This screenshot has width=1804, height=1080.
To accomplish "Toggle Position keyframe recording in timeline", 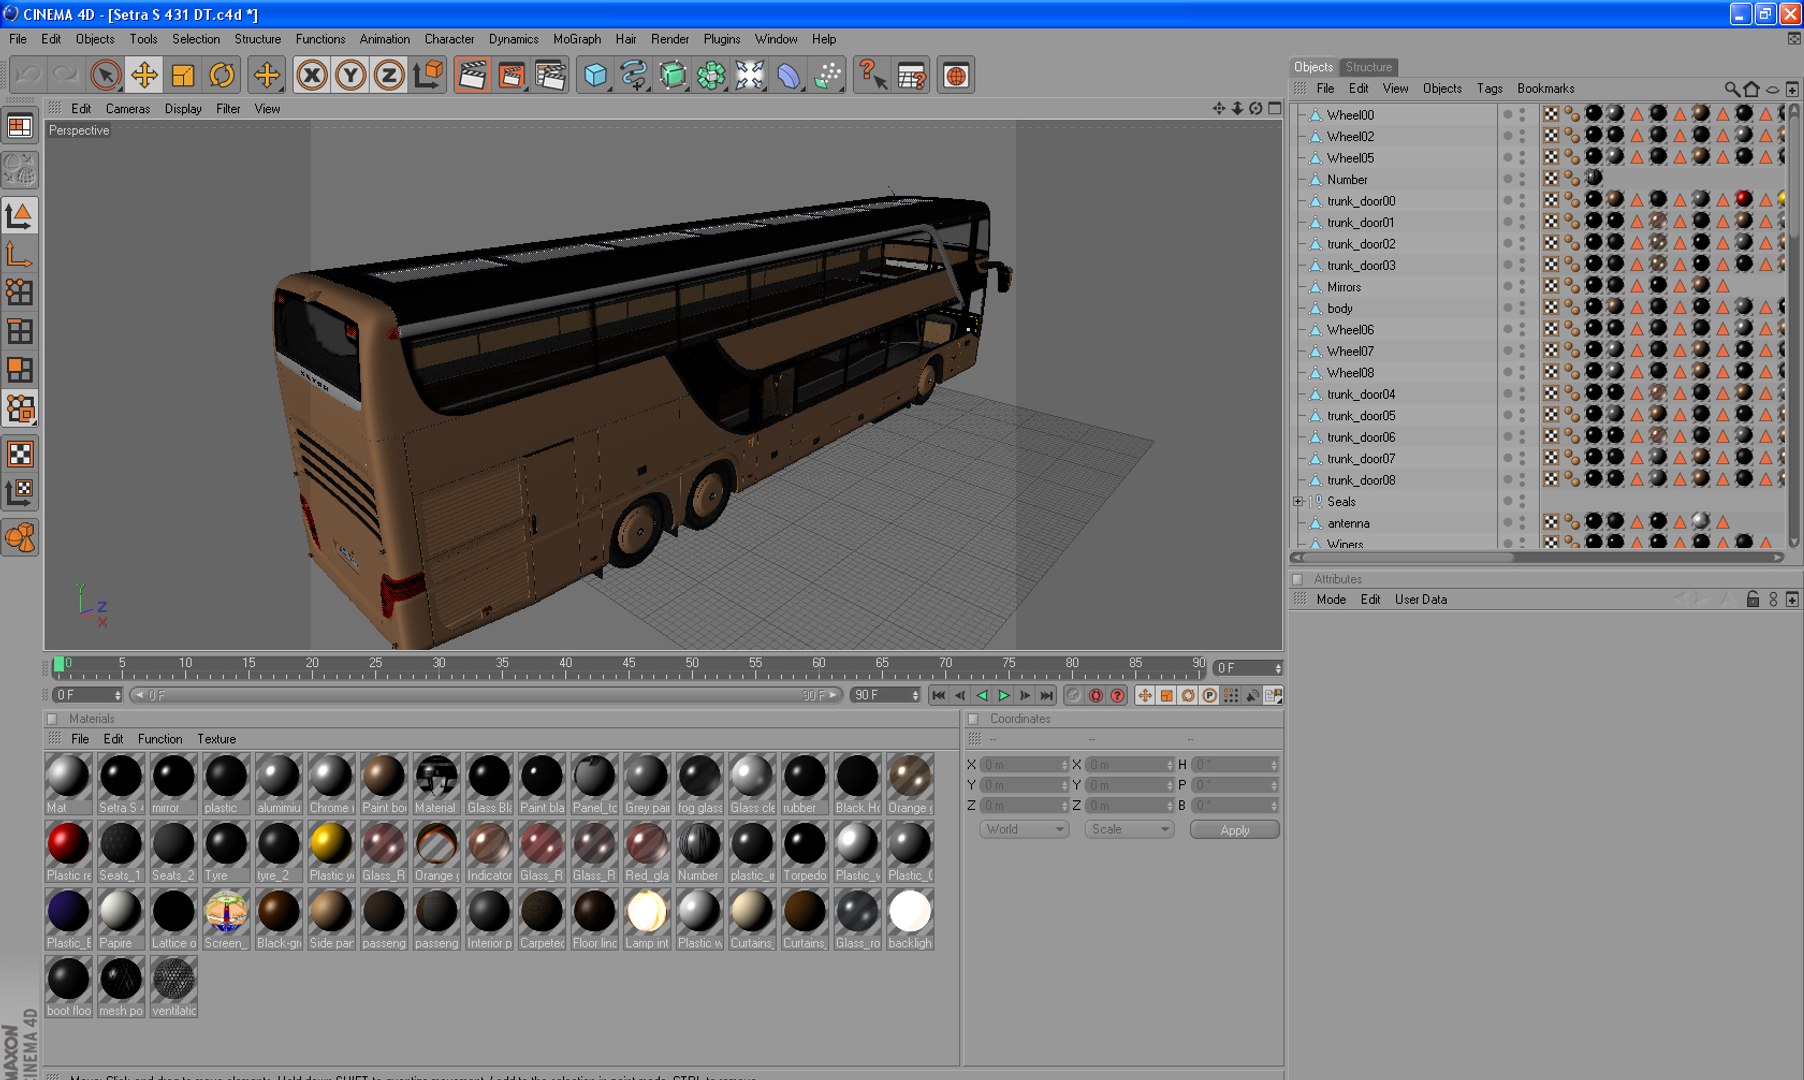I will pyautogui.click(x=1145, y=695).
